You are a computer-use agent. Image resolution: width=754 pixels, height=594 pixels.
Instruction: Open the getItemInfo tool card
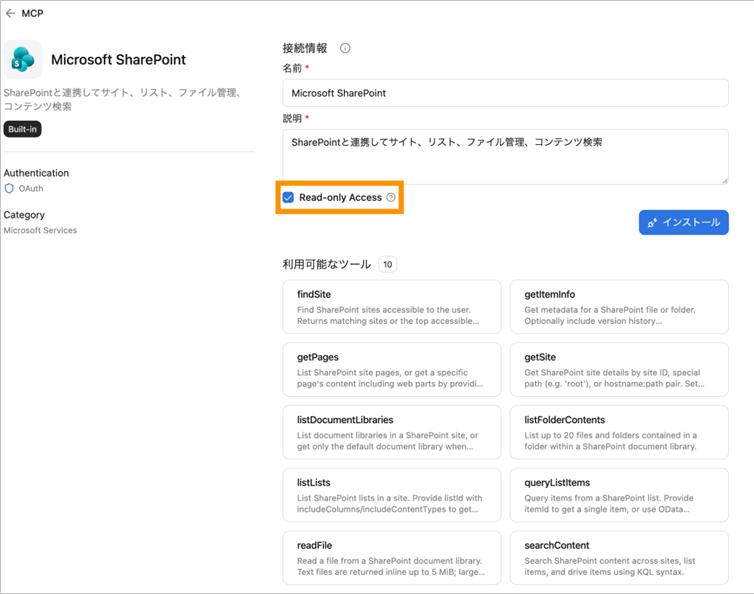point(619,307)
